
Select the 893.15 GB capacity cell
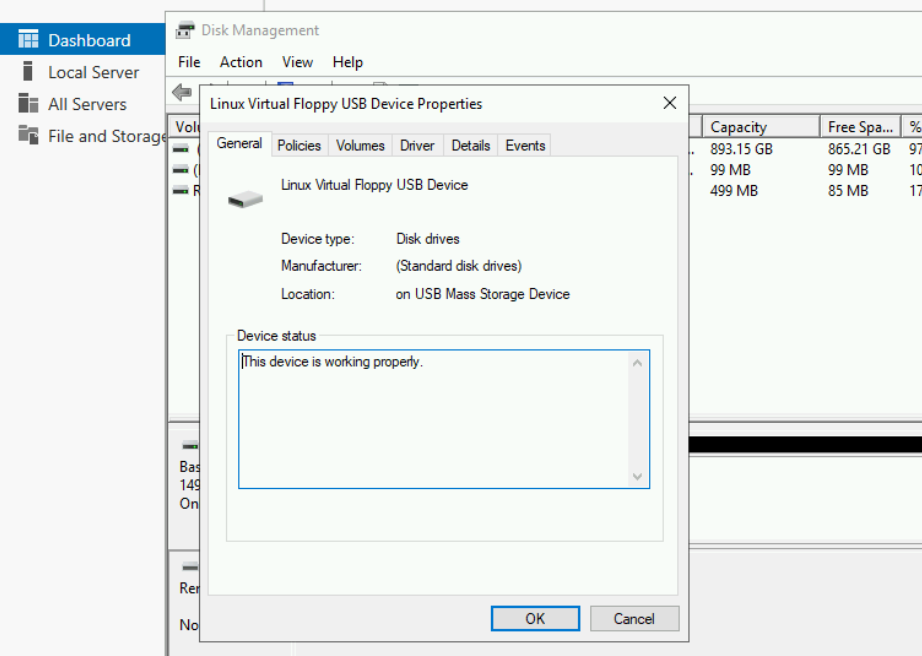[741, 149]
